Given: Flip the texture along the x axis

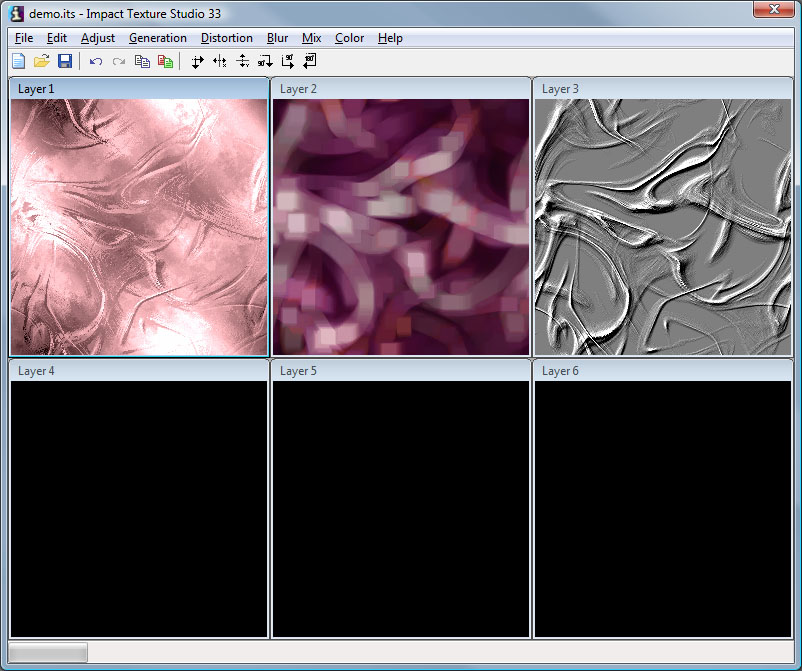Looking at the screenshot, I should coord(219,61).
